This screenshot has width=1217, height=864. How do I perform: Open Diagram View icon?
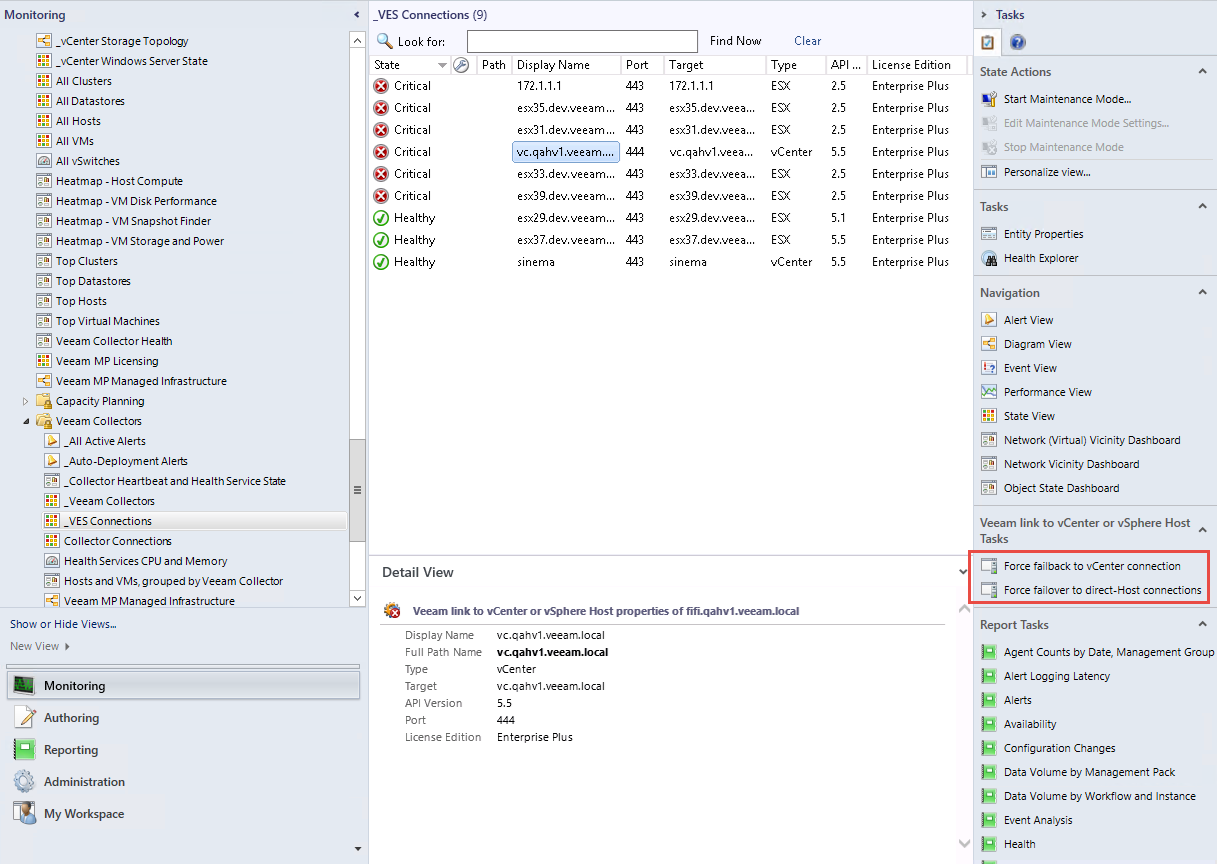pos(988,344)
